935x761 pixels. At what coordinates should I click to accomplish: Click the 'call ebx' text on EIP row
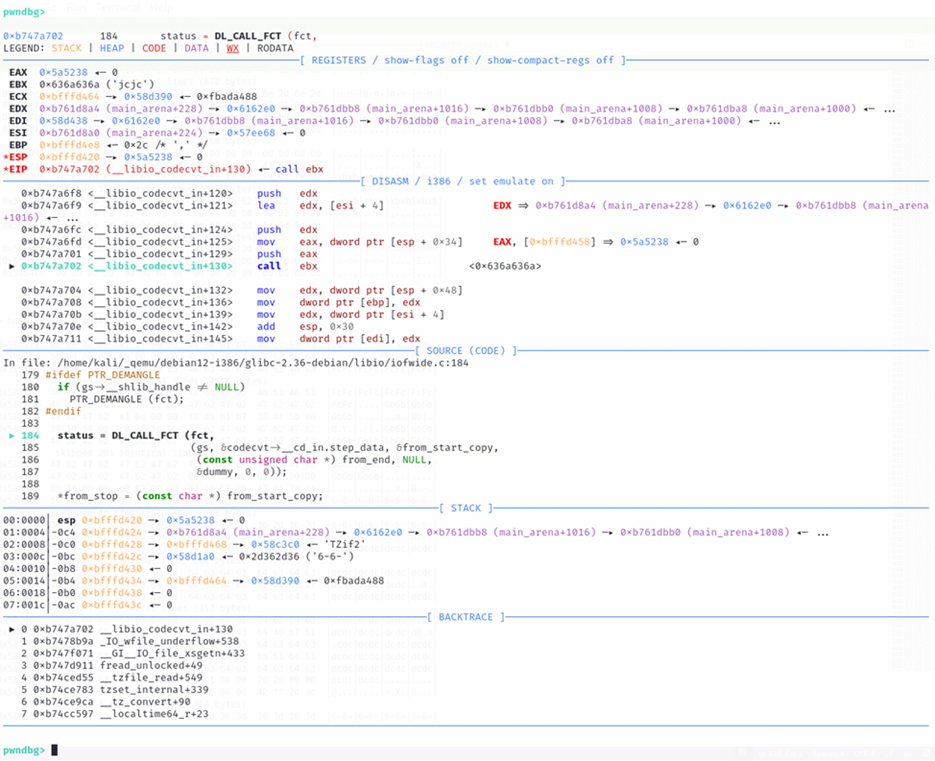[x=299, y=169]
